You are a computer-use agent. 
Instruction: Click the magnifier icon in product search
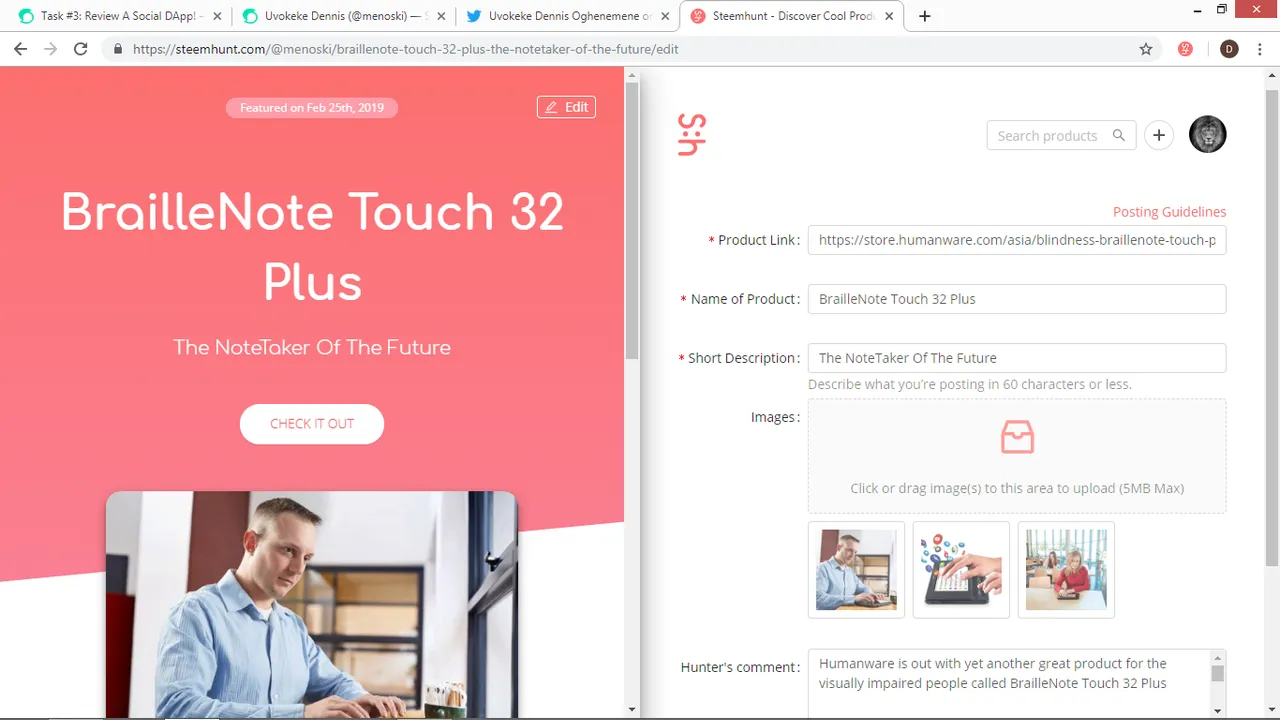1119,136
